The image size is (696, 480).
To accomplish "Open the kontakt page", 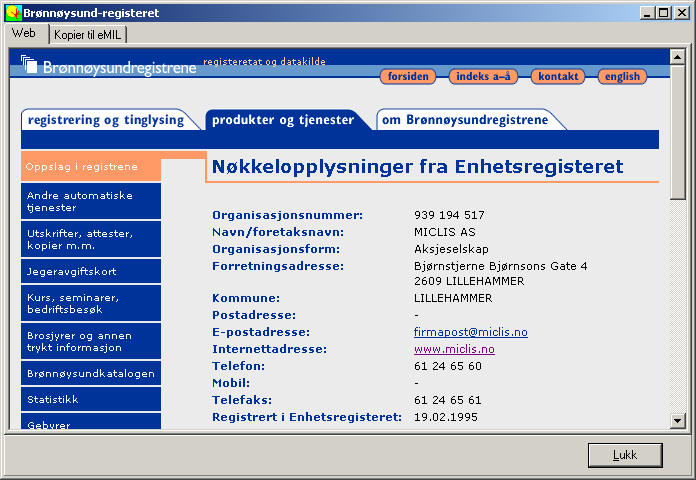I will tap(558, 76).
